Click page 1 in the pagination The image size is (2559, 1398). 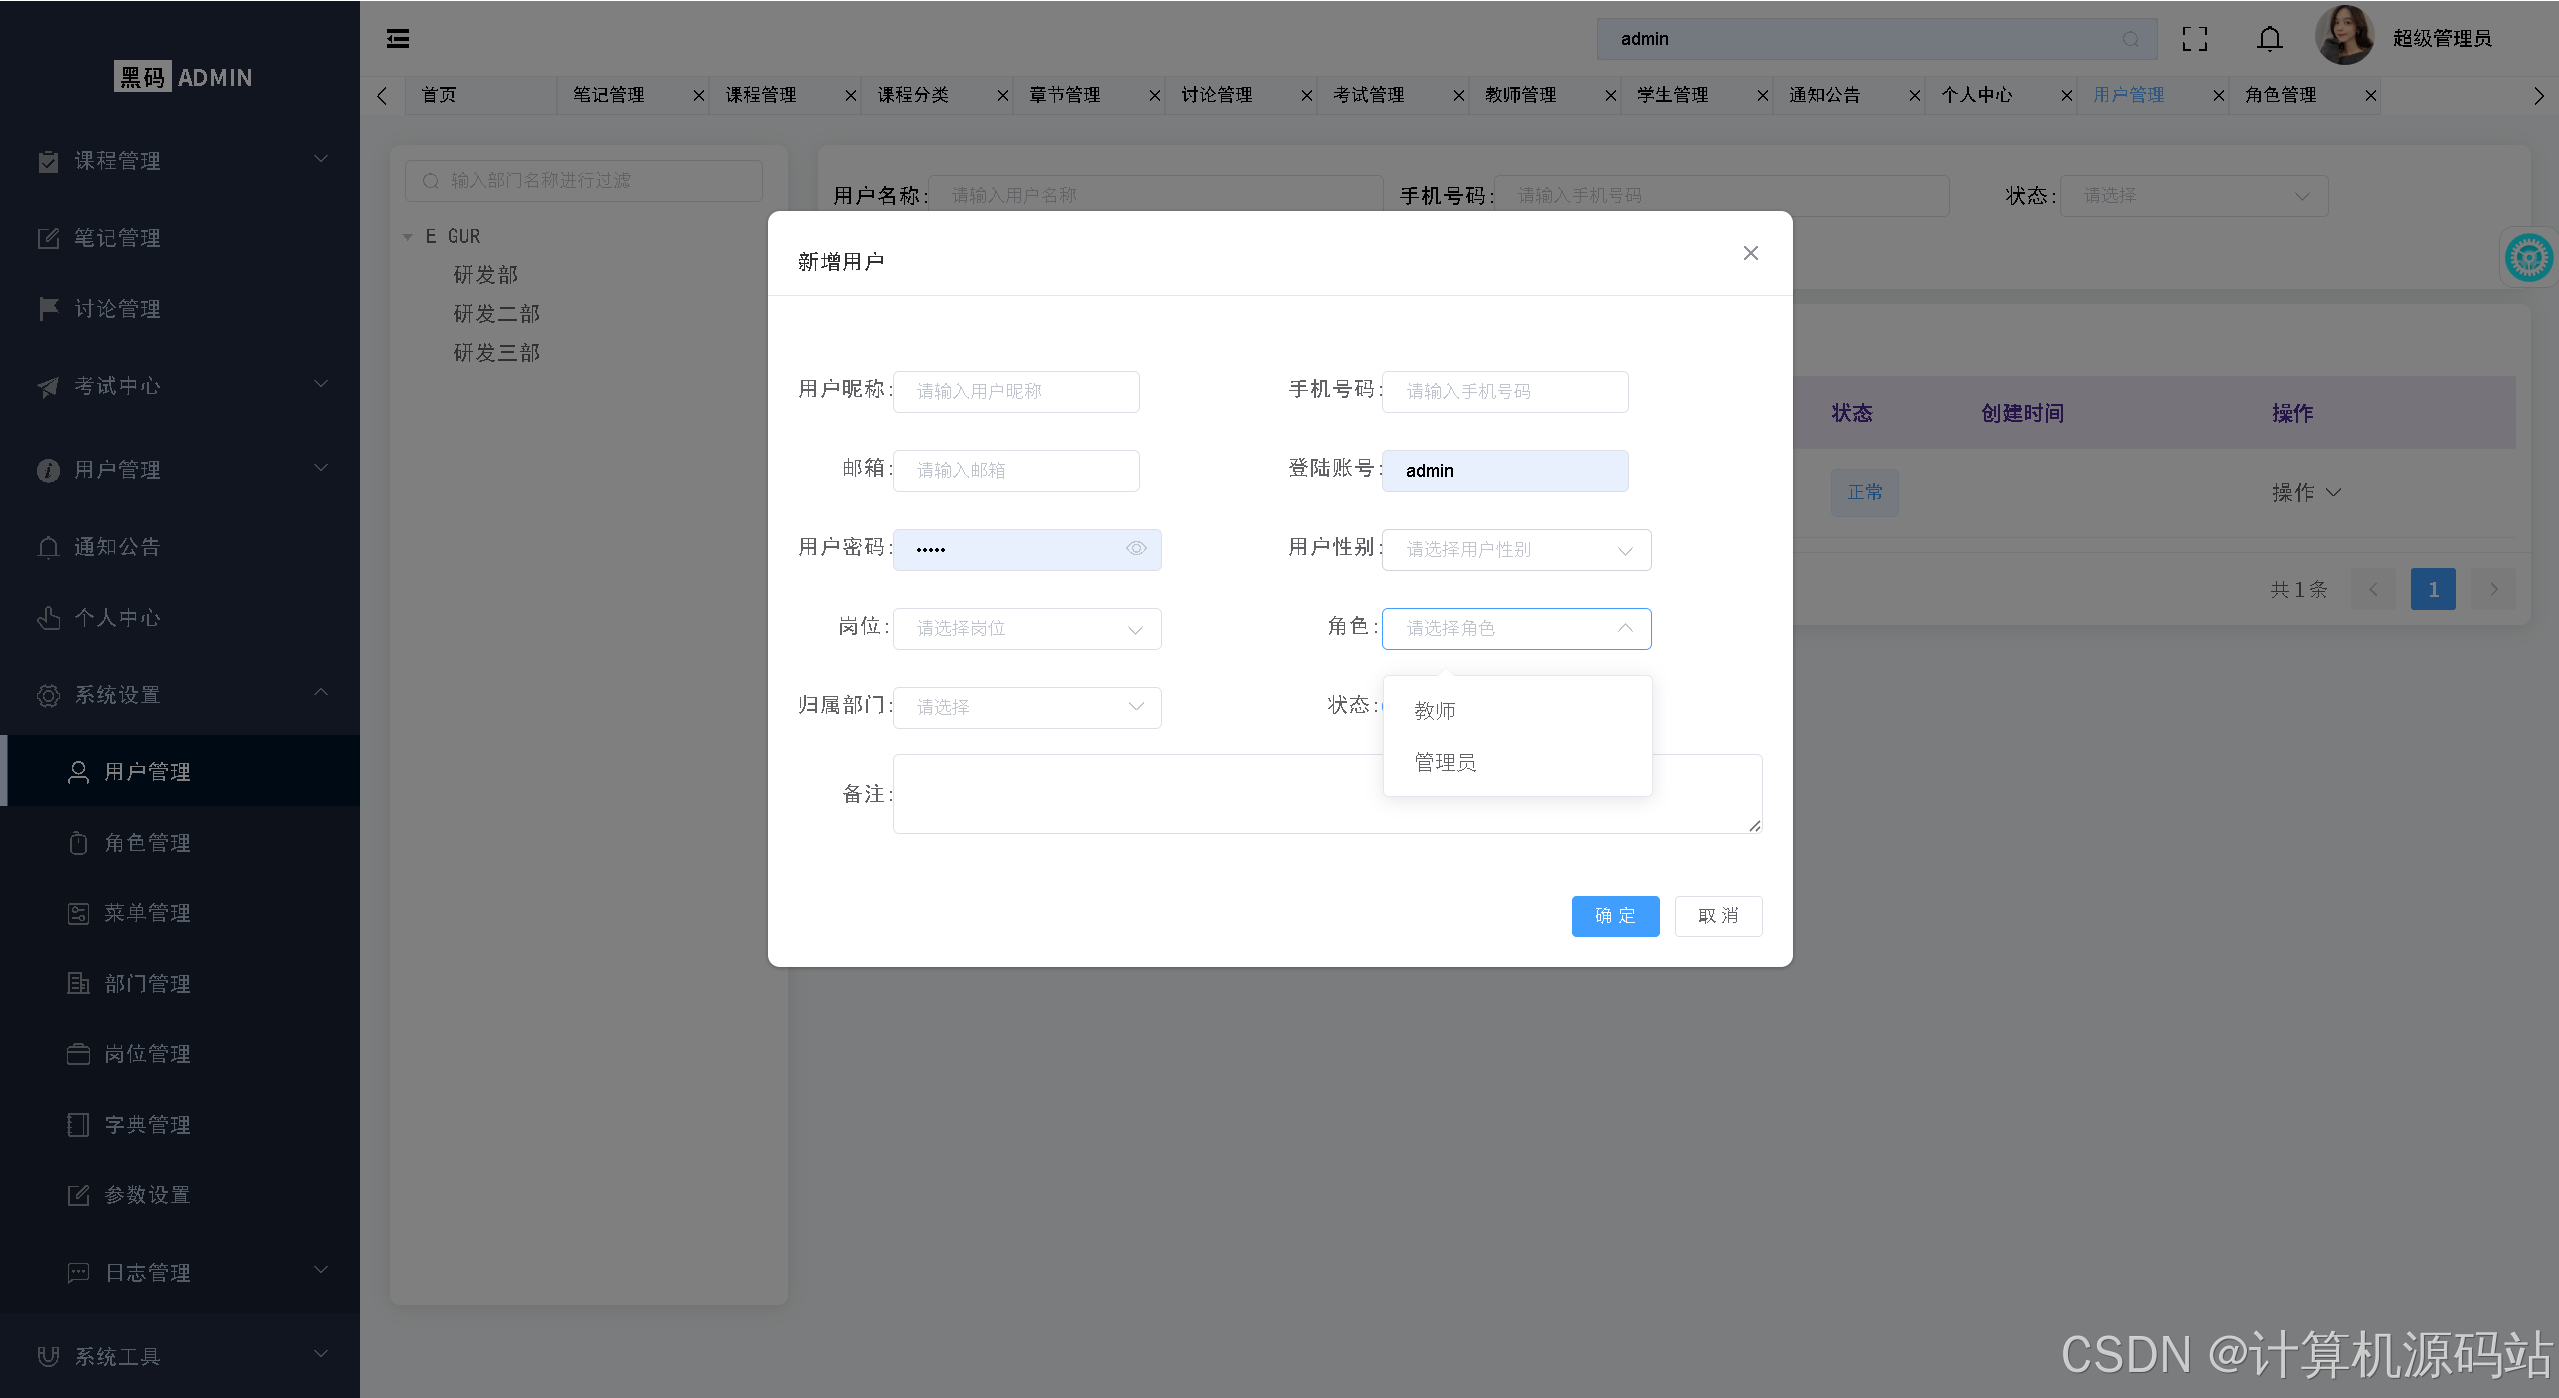point(2432,589)
